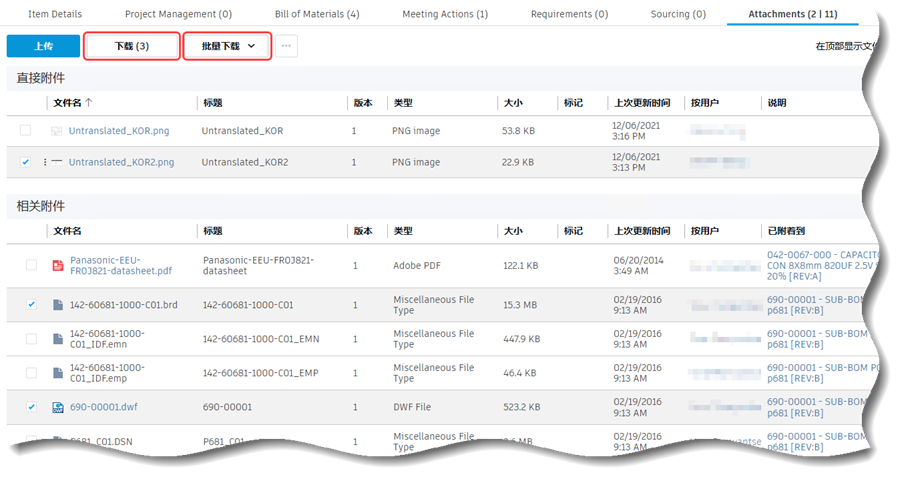Click the Untranslated_KOR2.png thumbnail icon

[x=56, y=162]
